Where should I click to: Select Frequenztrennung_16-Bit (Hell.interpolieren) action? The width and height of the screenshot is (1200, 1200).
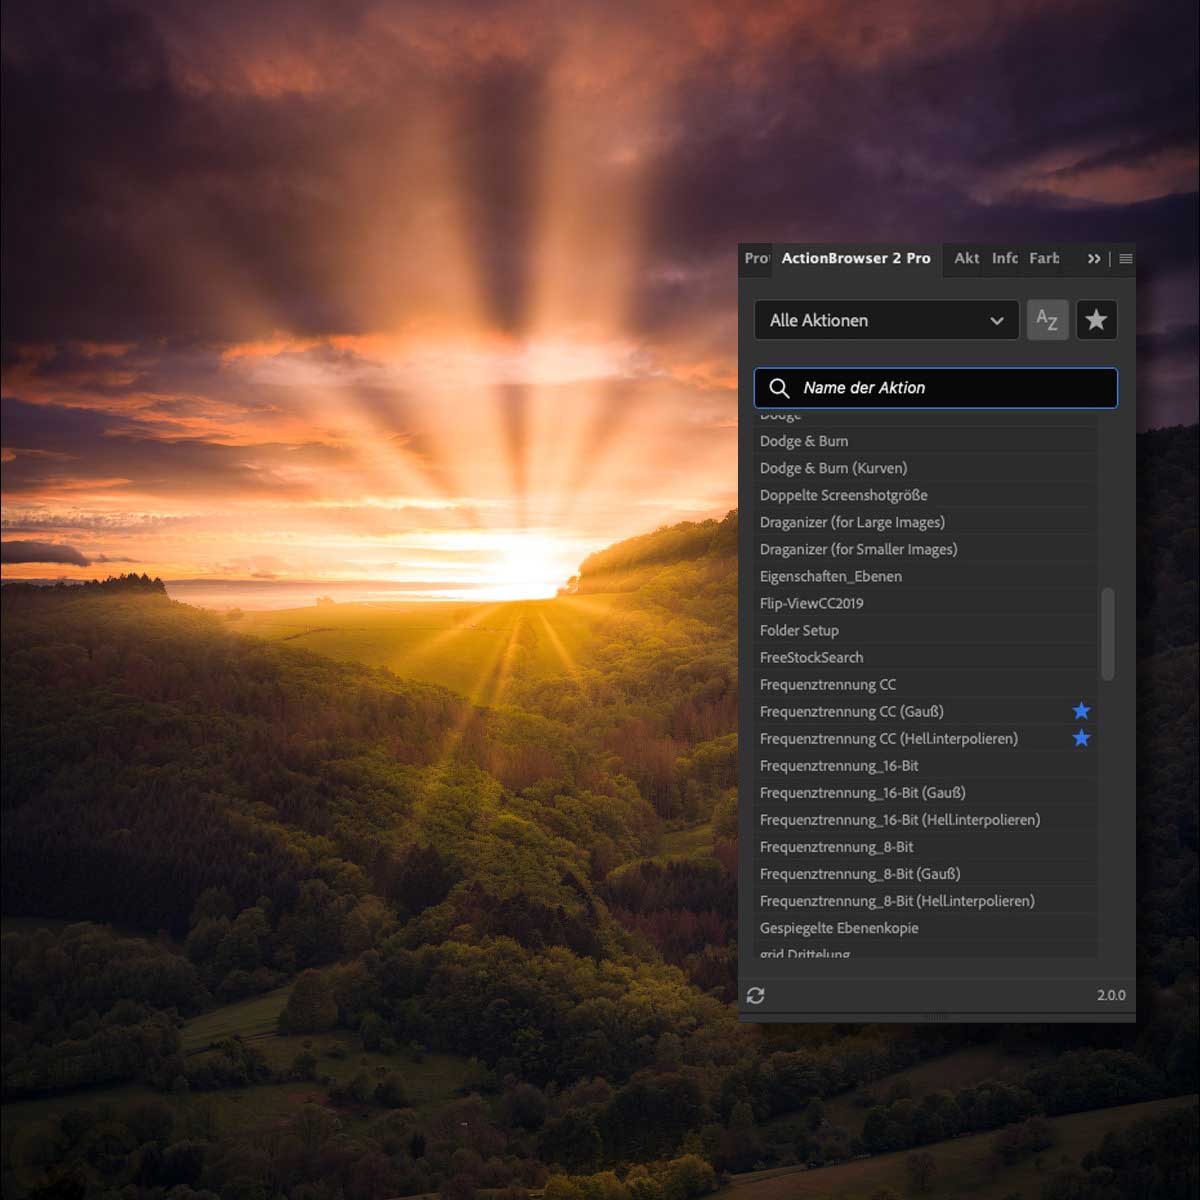coord(925,819)
